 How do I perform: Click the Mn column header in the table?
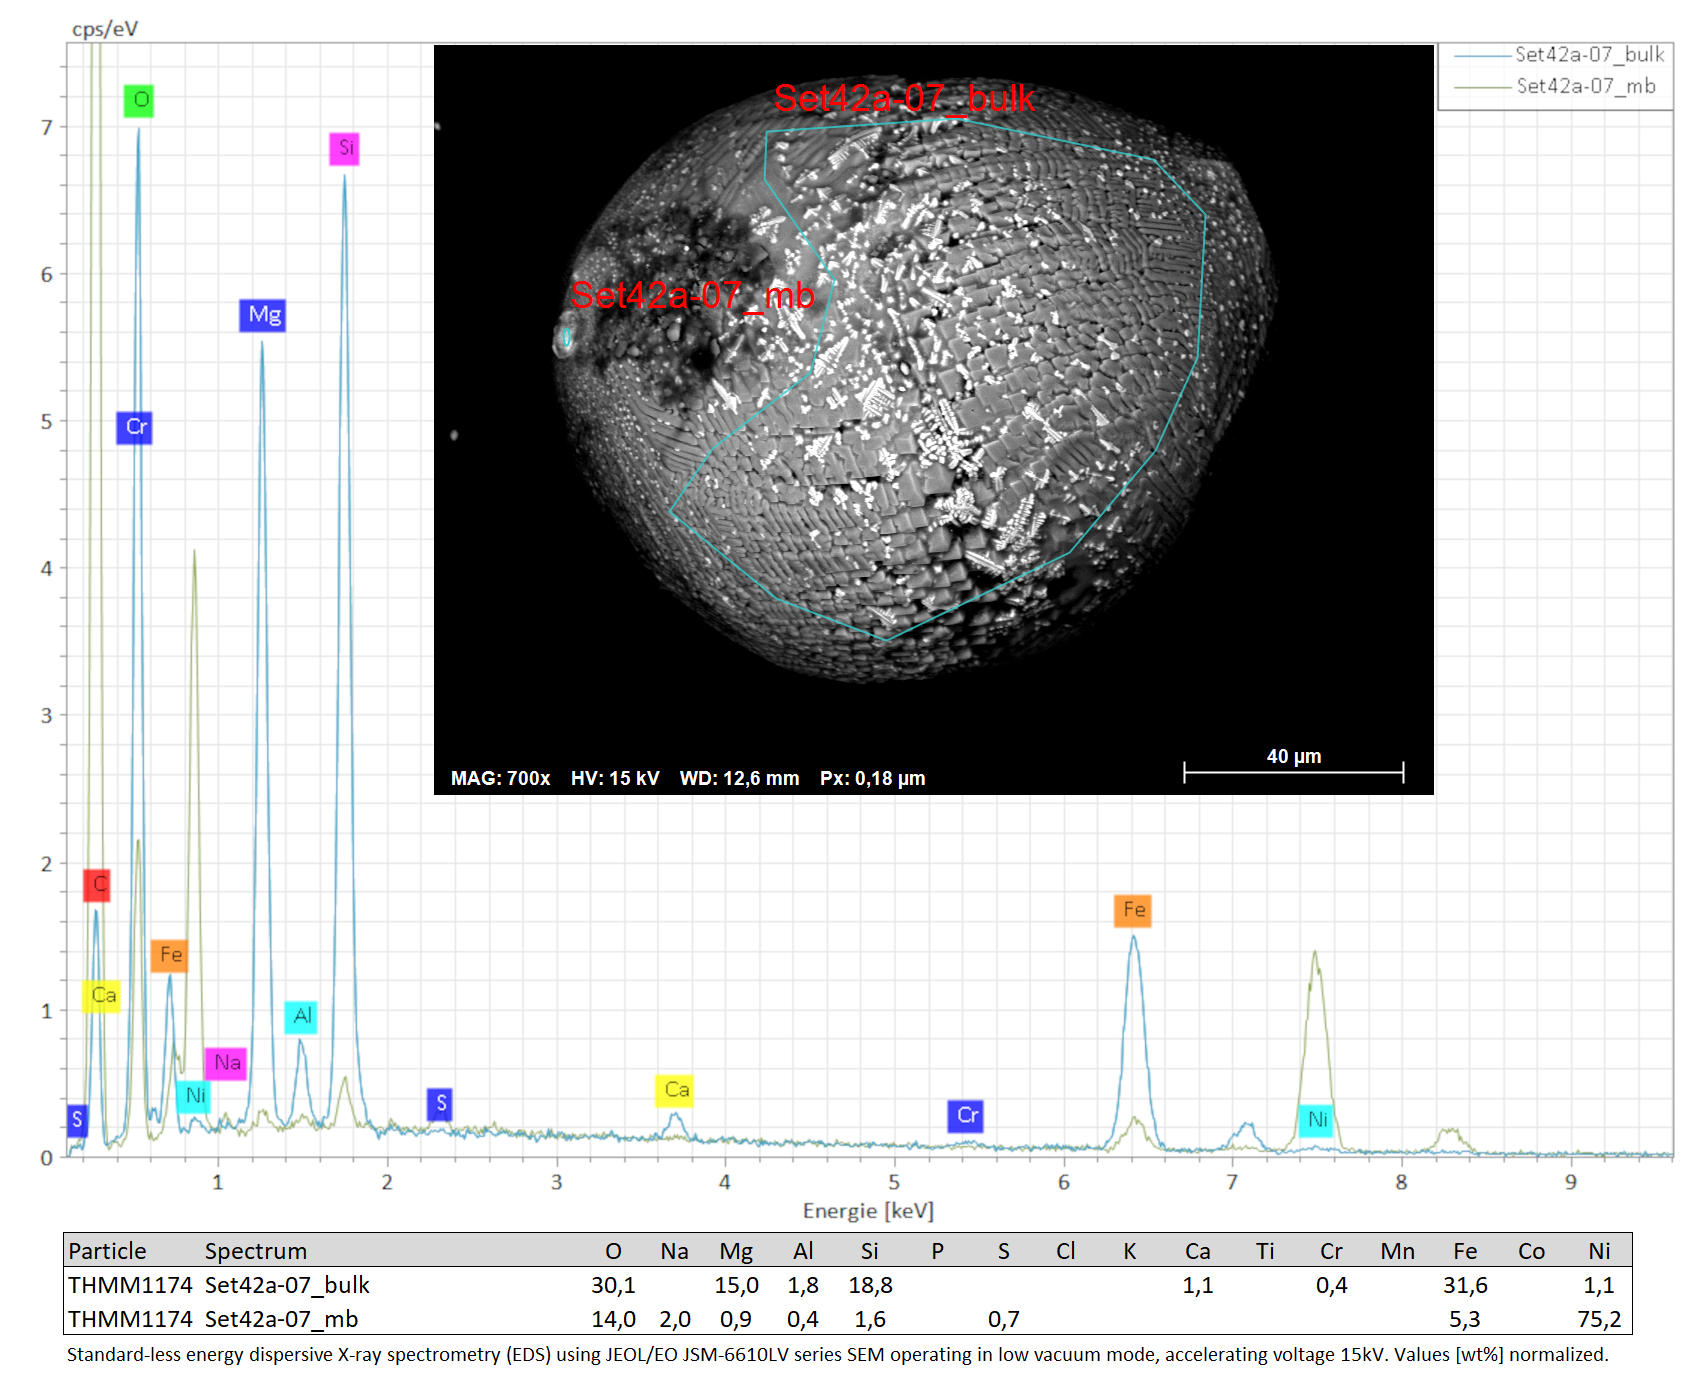[1398, 1251]
